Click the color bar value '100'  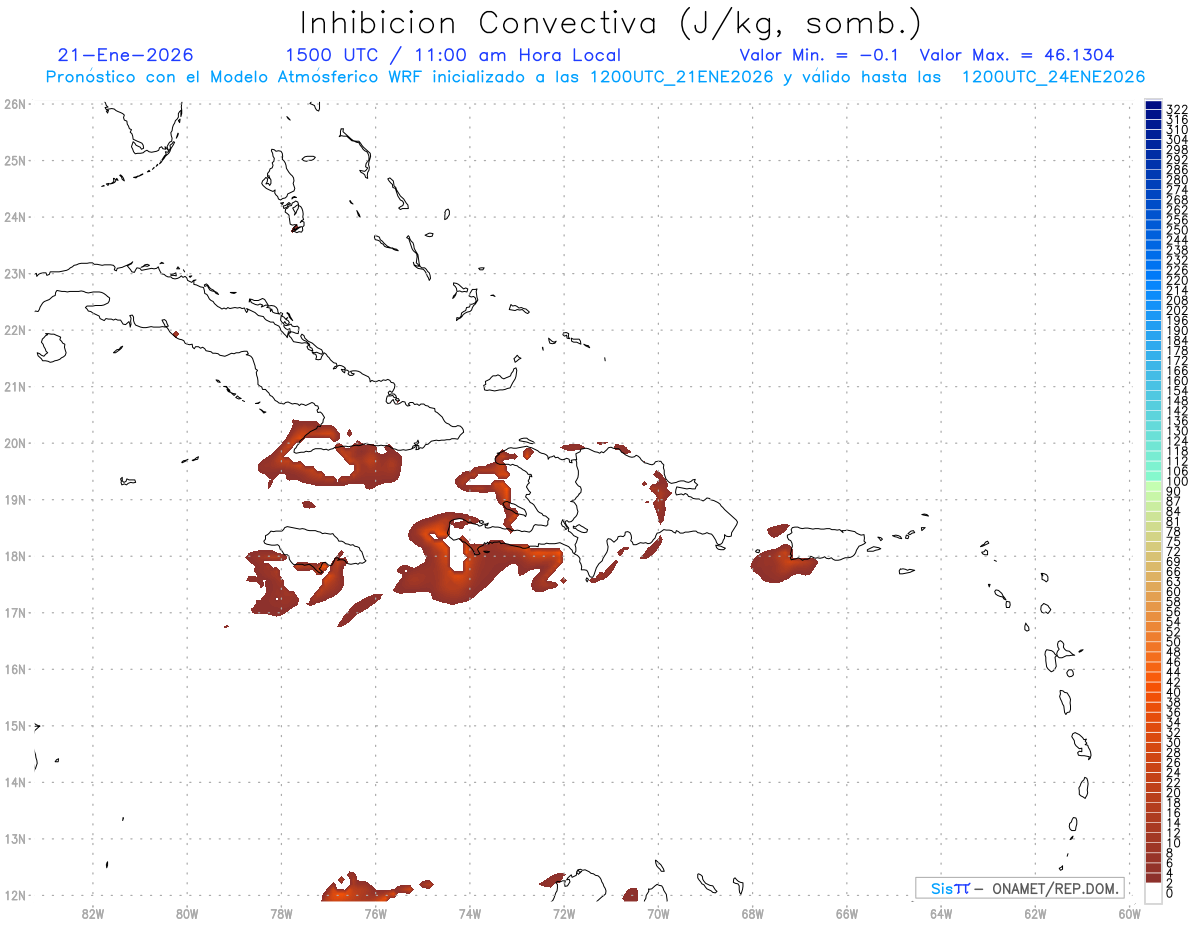[x=1177, y=482]
